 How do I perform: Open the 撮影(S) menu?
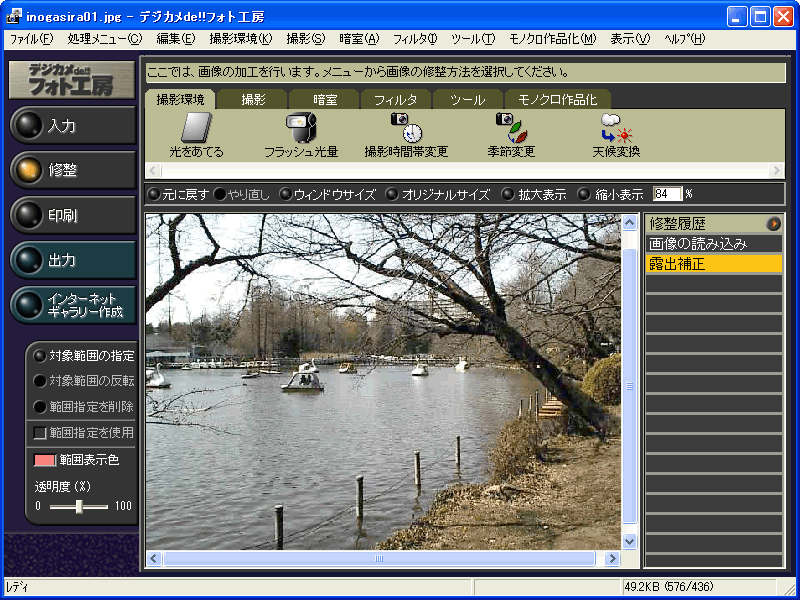click(x=306, y=39)
